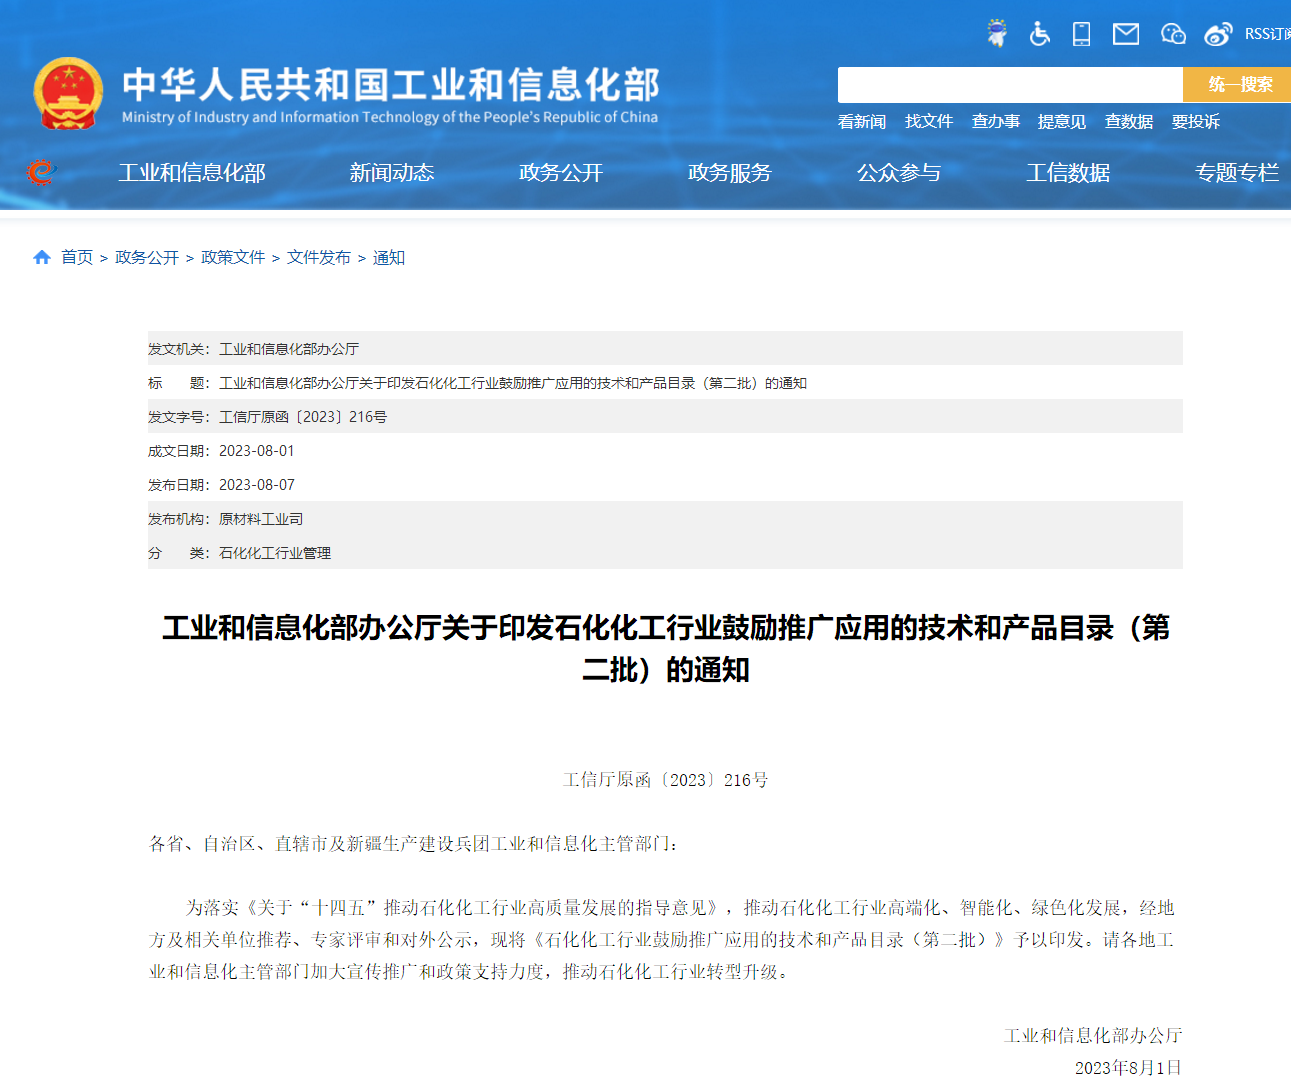Screen dimensions: 1291x1078
Task: Open the 政务服务 navigation menu item
Action: tap(730, 173)
